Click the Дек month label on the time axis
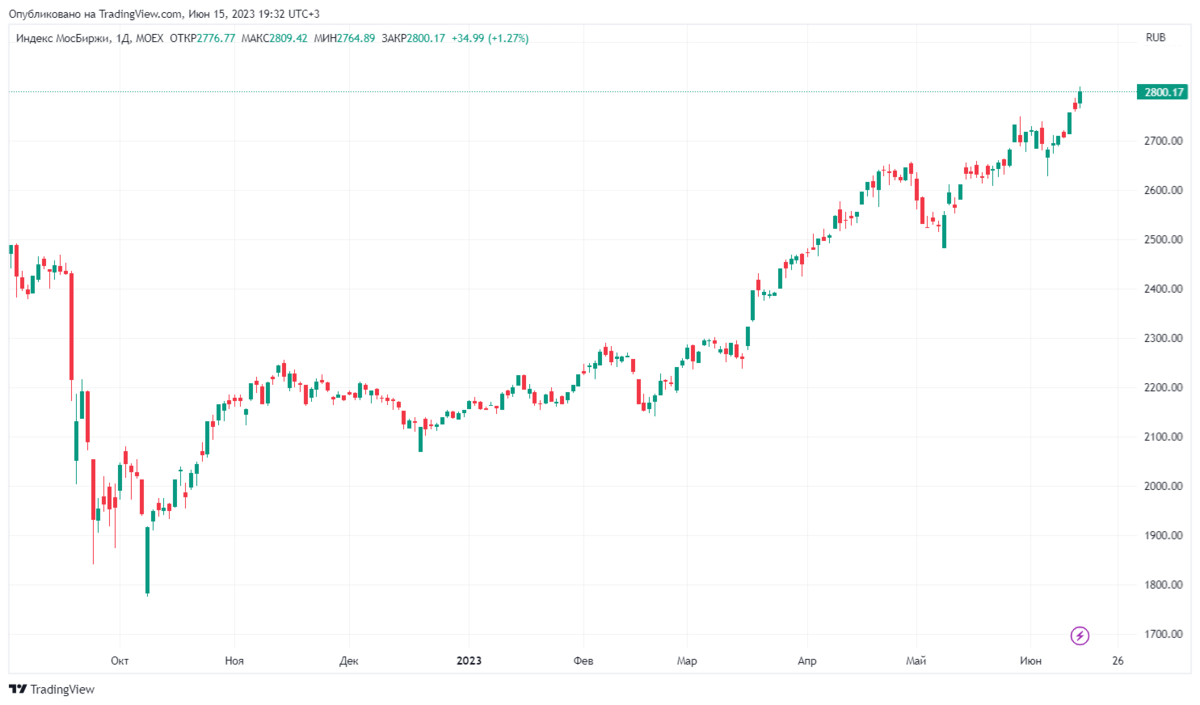Viewport: 1200px width, 705px height. [349, 661]
